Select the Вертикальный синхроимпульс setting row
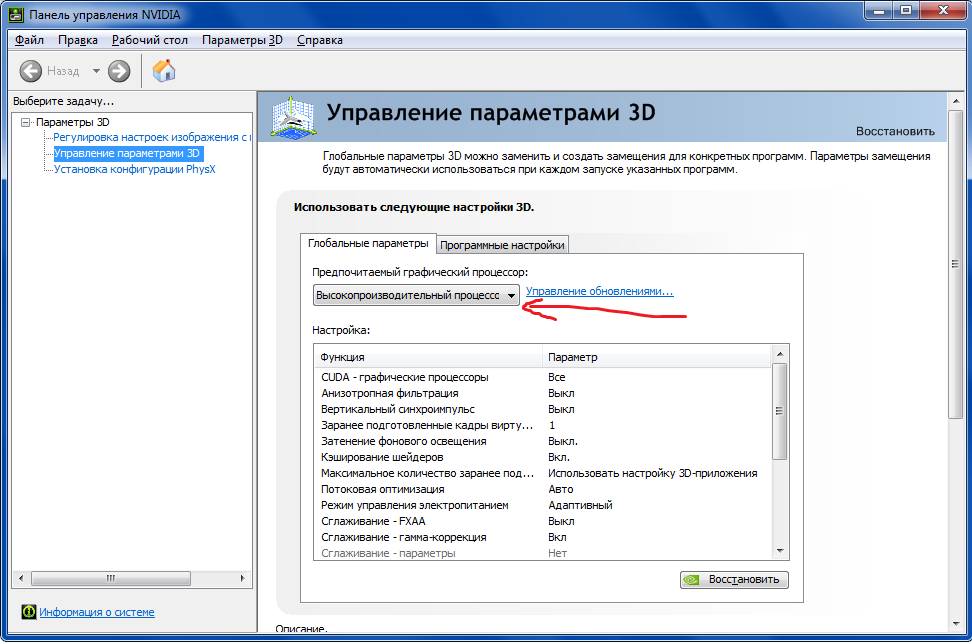The width and height of the screenshot is (972, 644). [398, 409]
